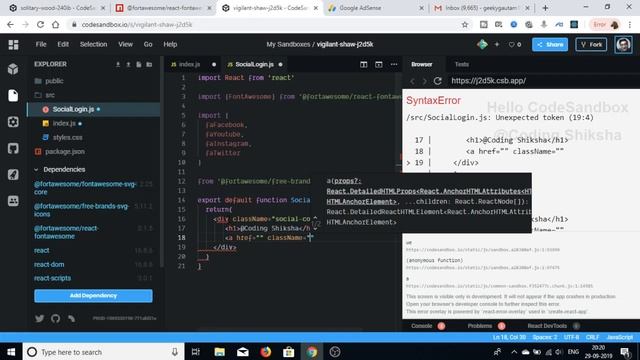Click the Windows search box
The width and height of the screenshot is (640, 360).
coord(103,352)
